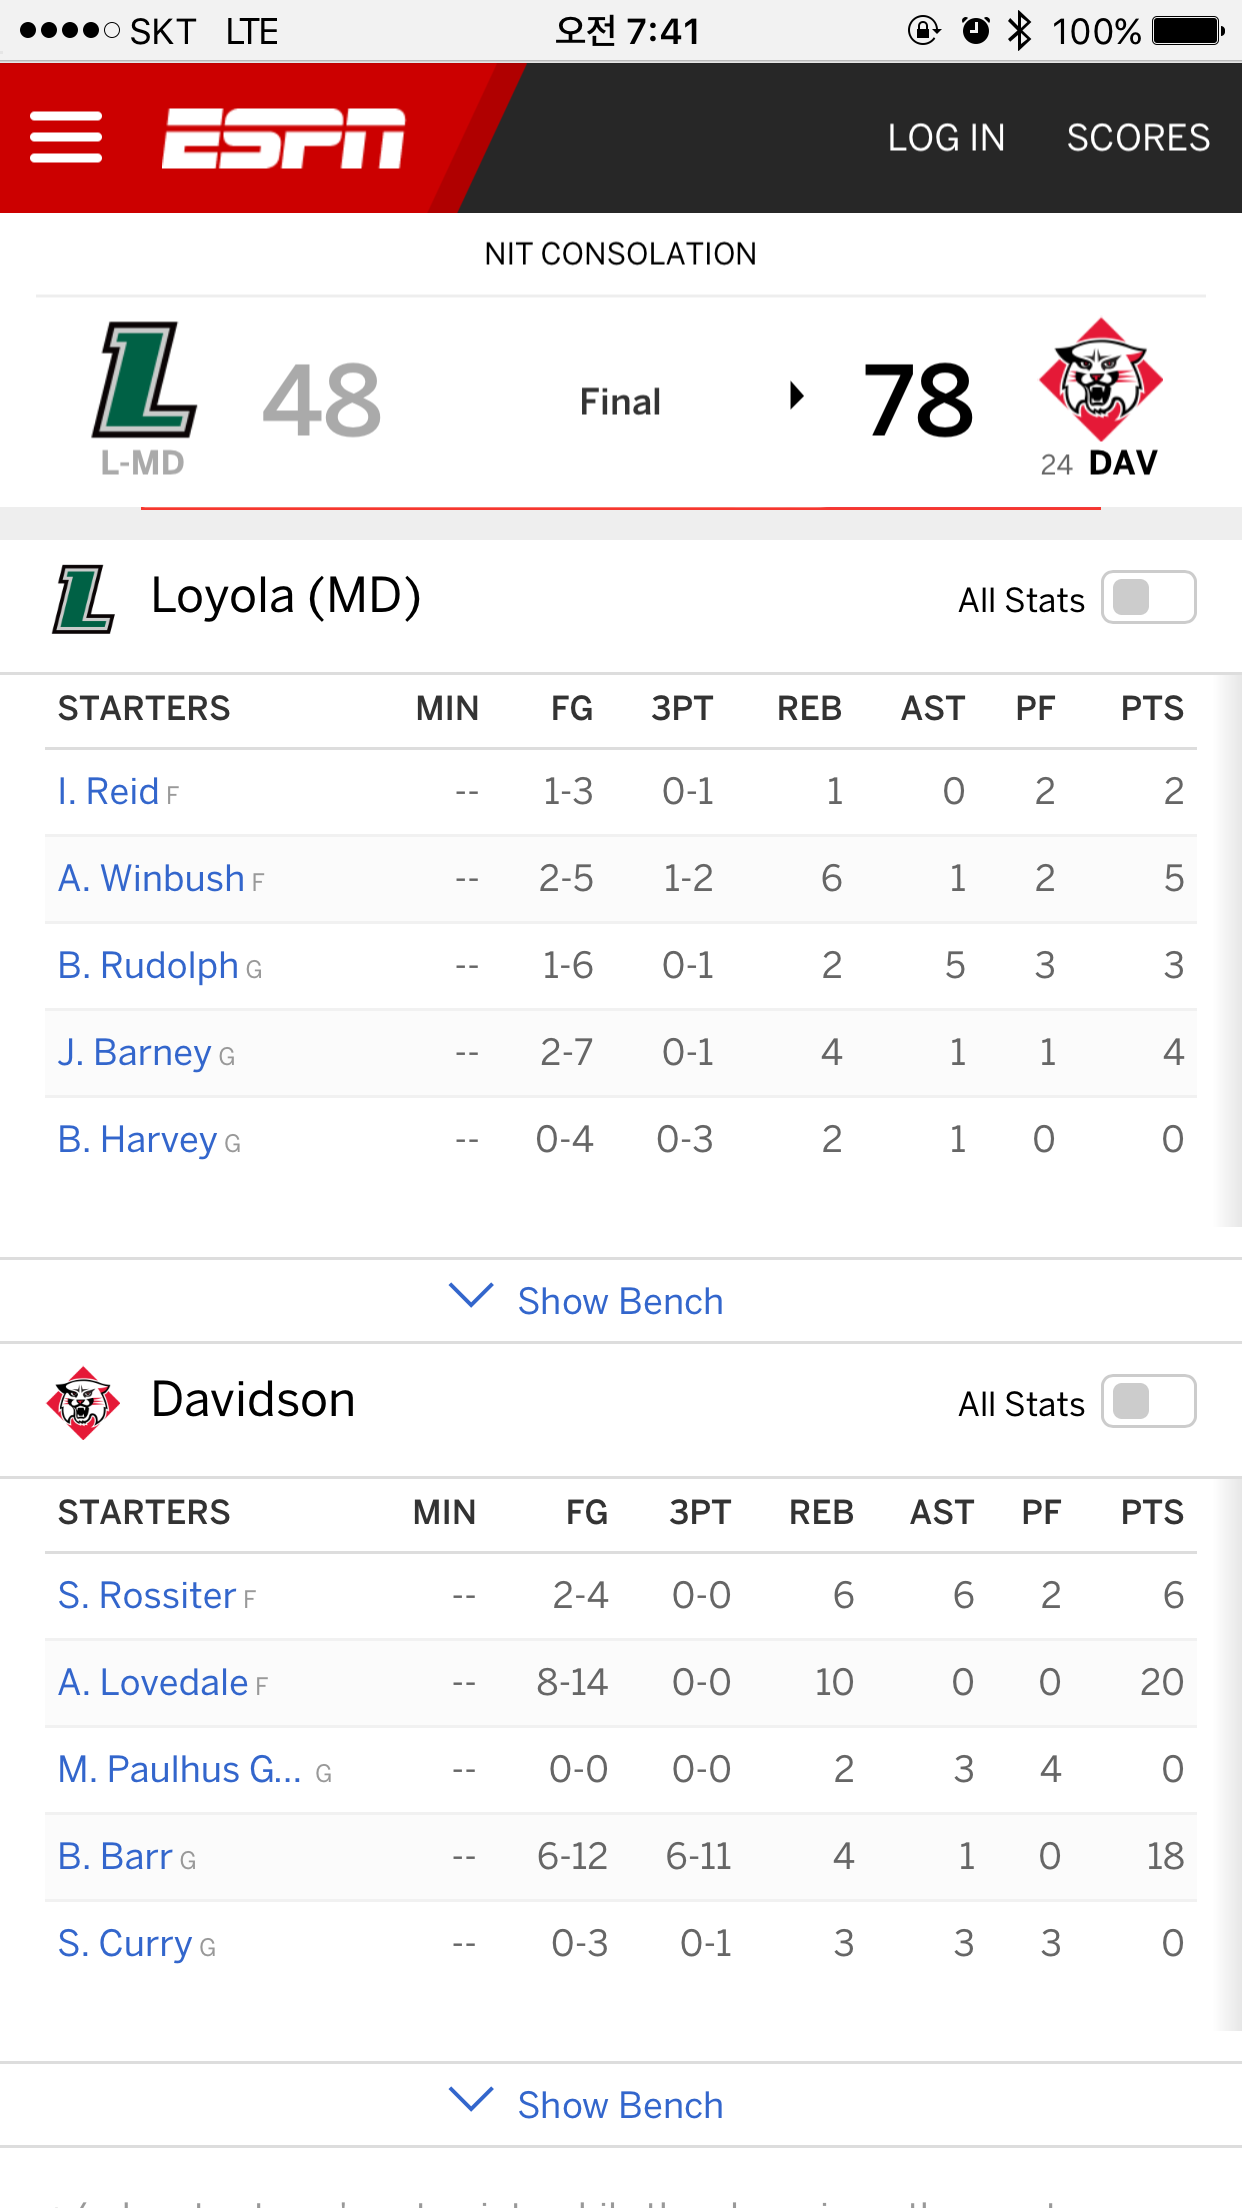Toggle All Stats for Loyola (MD)
Image resolution: width=1242 pixels, height=2208 pixels.
point(1148,598)
